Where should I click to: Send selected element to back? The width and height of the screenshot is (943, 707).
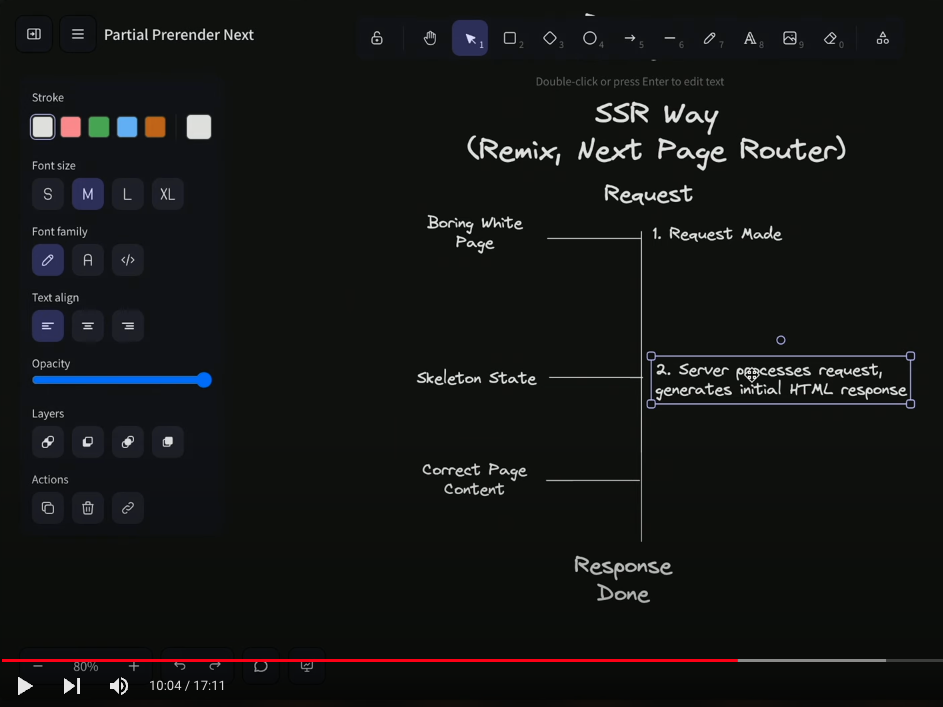[48, 442]
